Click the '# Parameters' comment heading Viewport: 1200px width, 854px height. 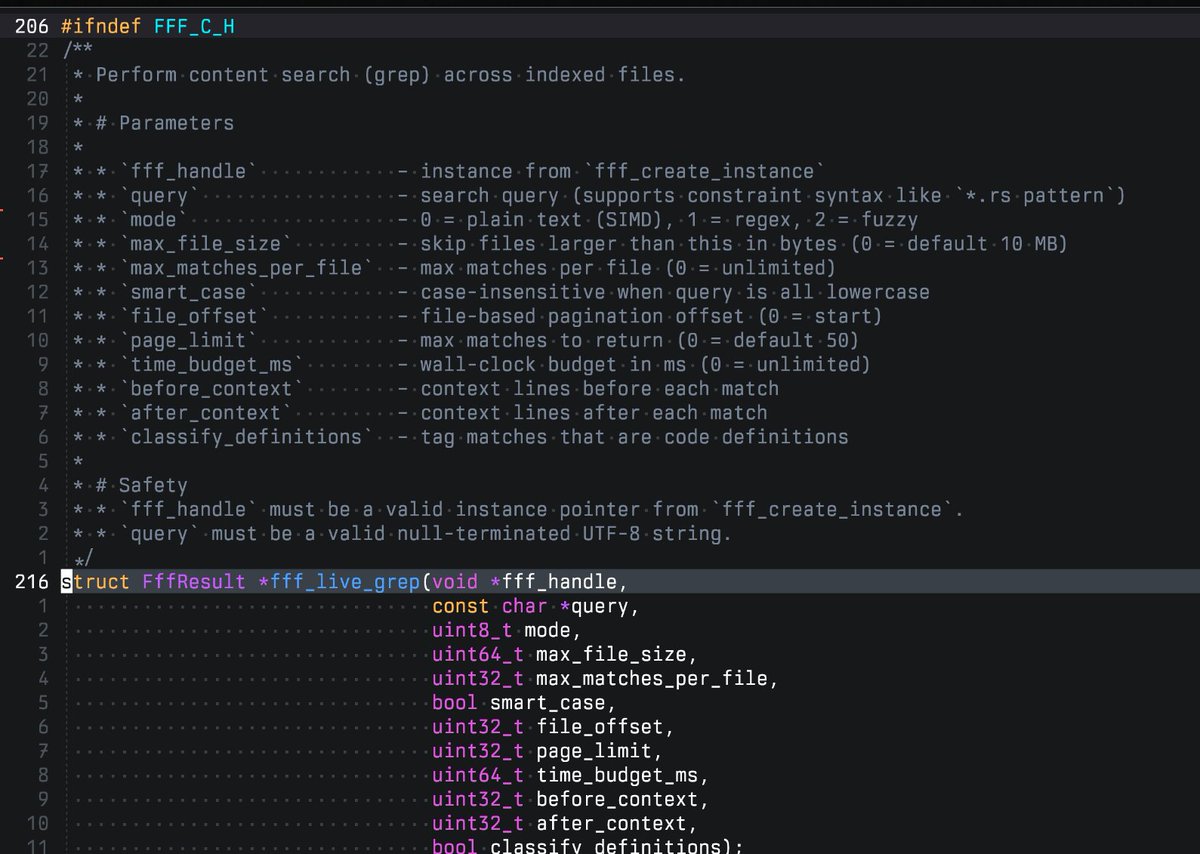(x=165, y=123)
